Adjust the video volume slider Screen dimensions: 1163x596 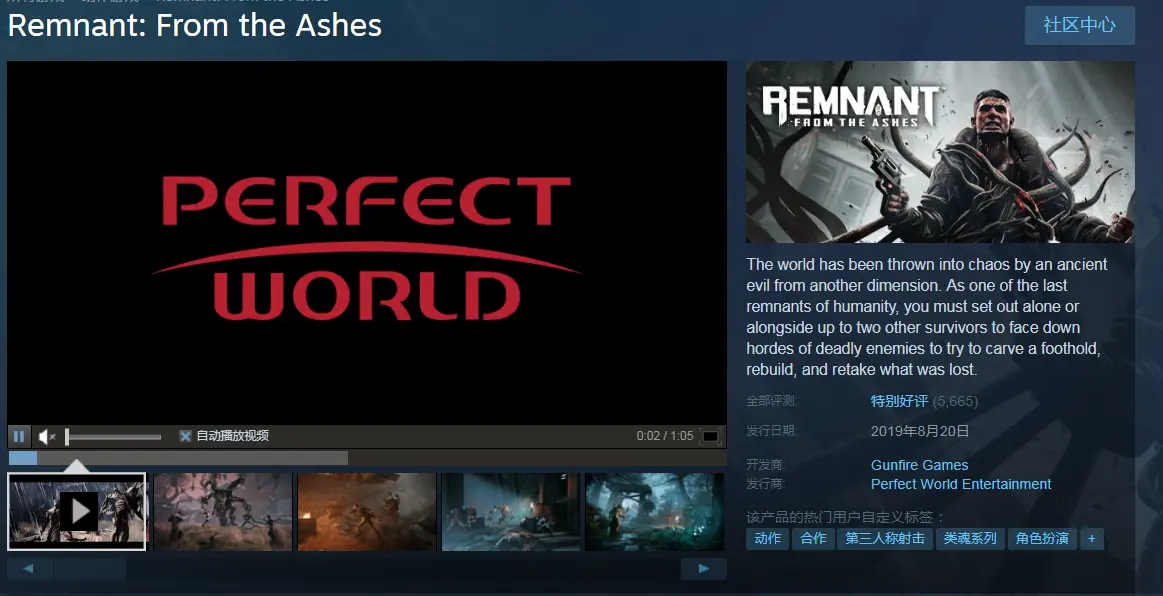[113, 437]
